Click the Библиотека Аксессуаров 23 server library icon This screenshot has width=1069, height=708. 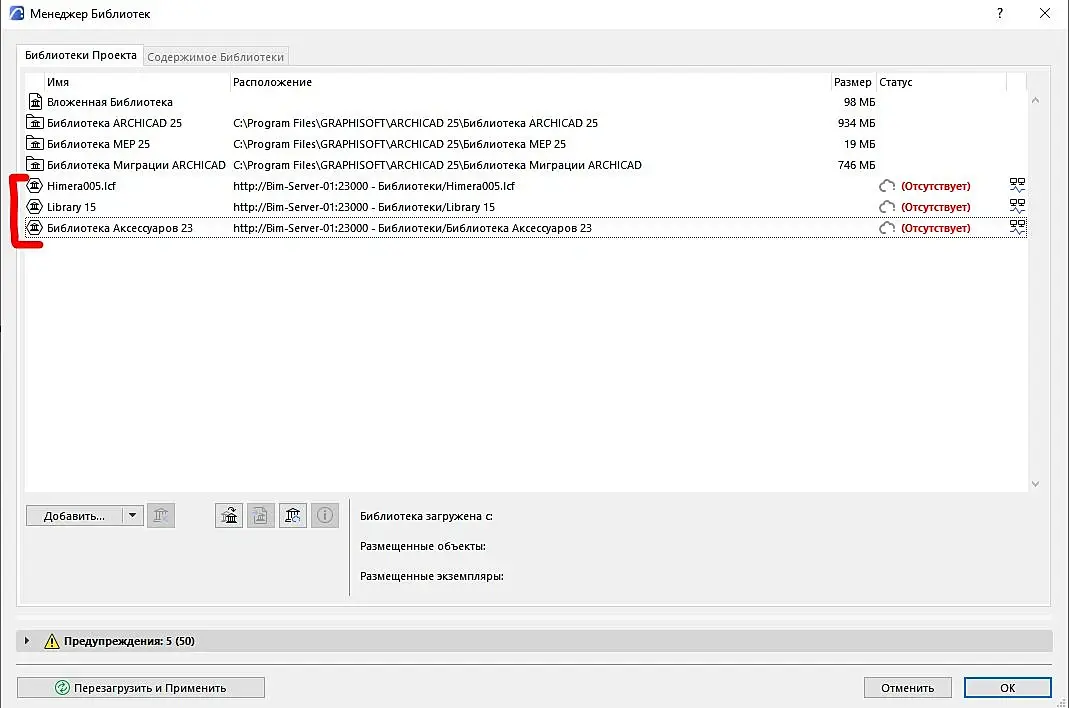click(x=34, y=228)
